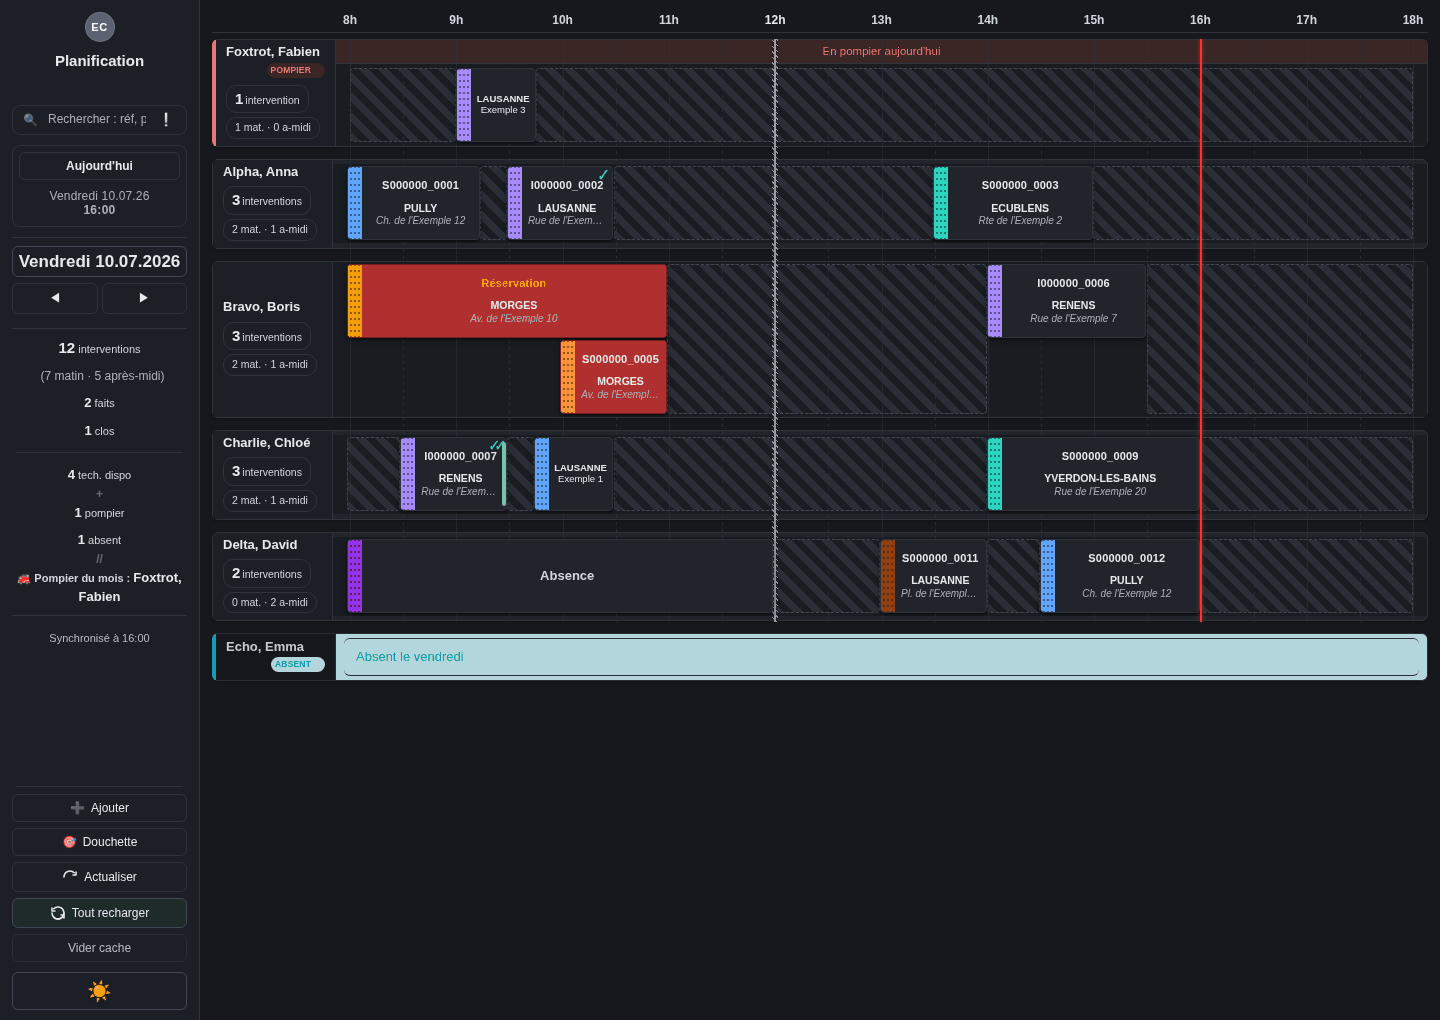
Task: Open intervention I000000_0007 in Renens
Action: pos(453,474)
